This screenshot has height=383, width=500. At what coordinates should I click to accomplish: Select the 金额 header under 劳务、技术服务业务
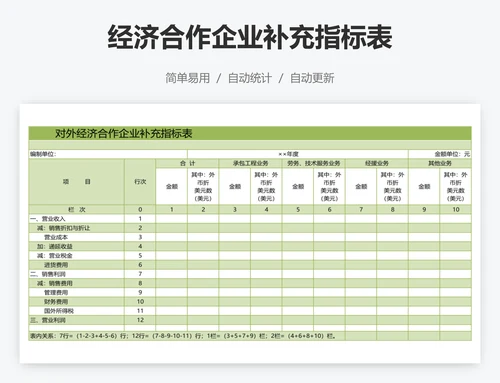[298, 186]
